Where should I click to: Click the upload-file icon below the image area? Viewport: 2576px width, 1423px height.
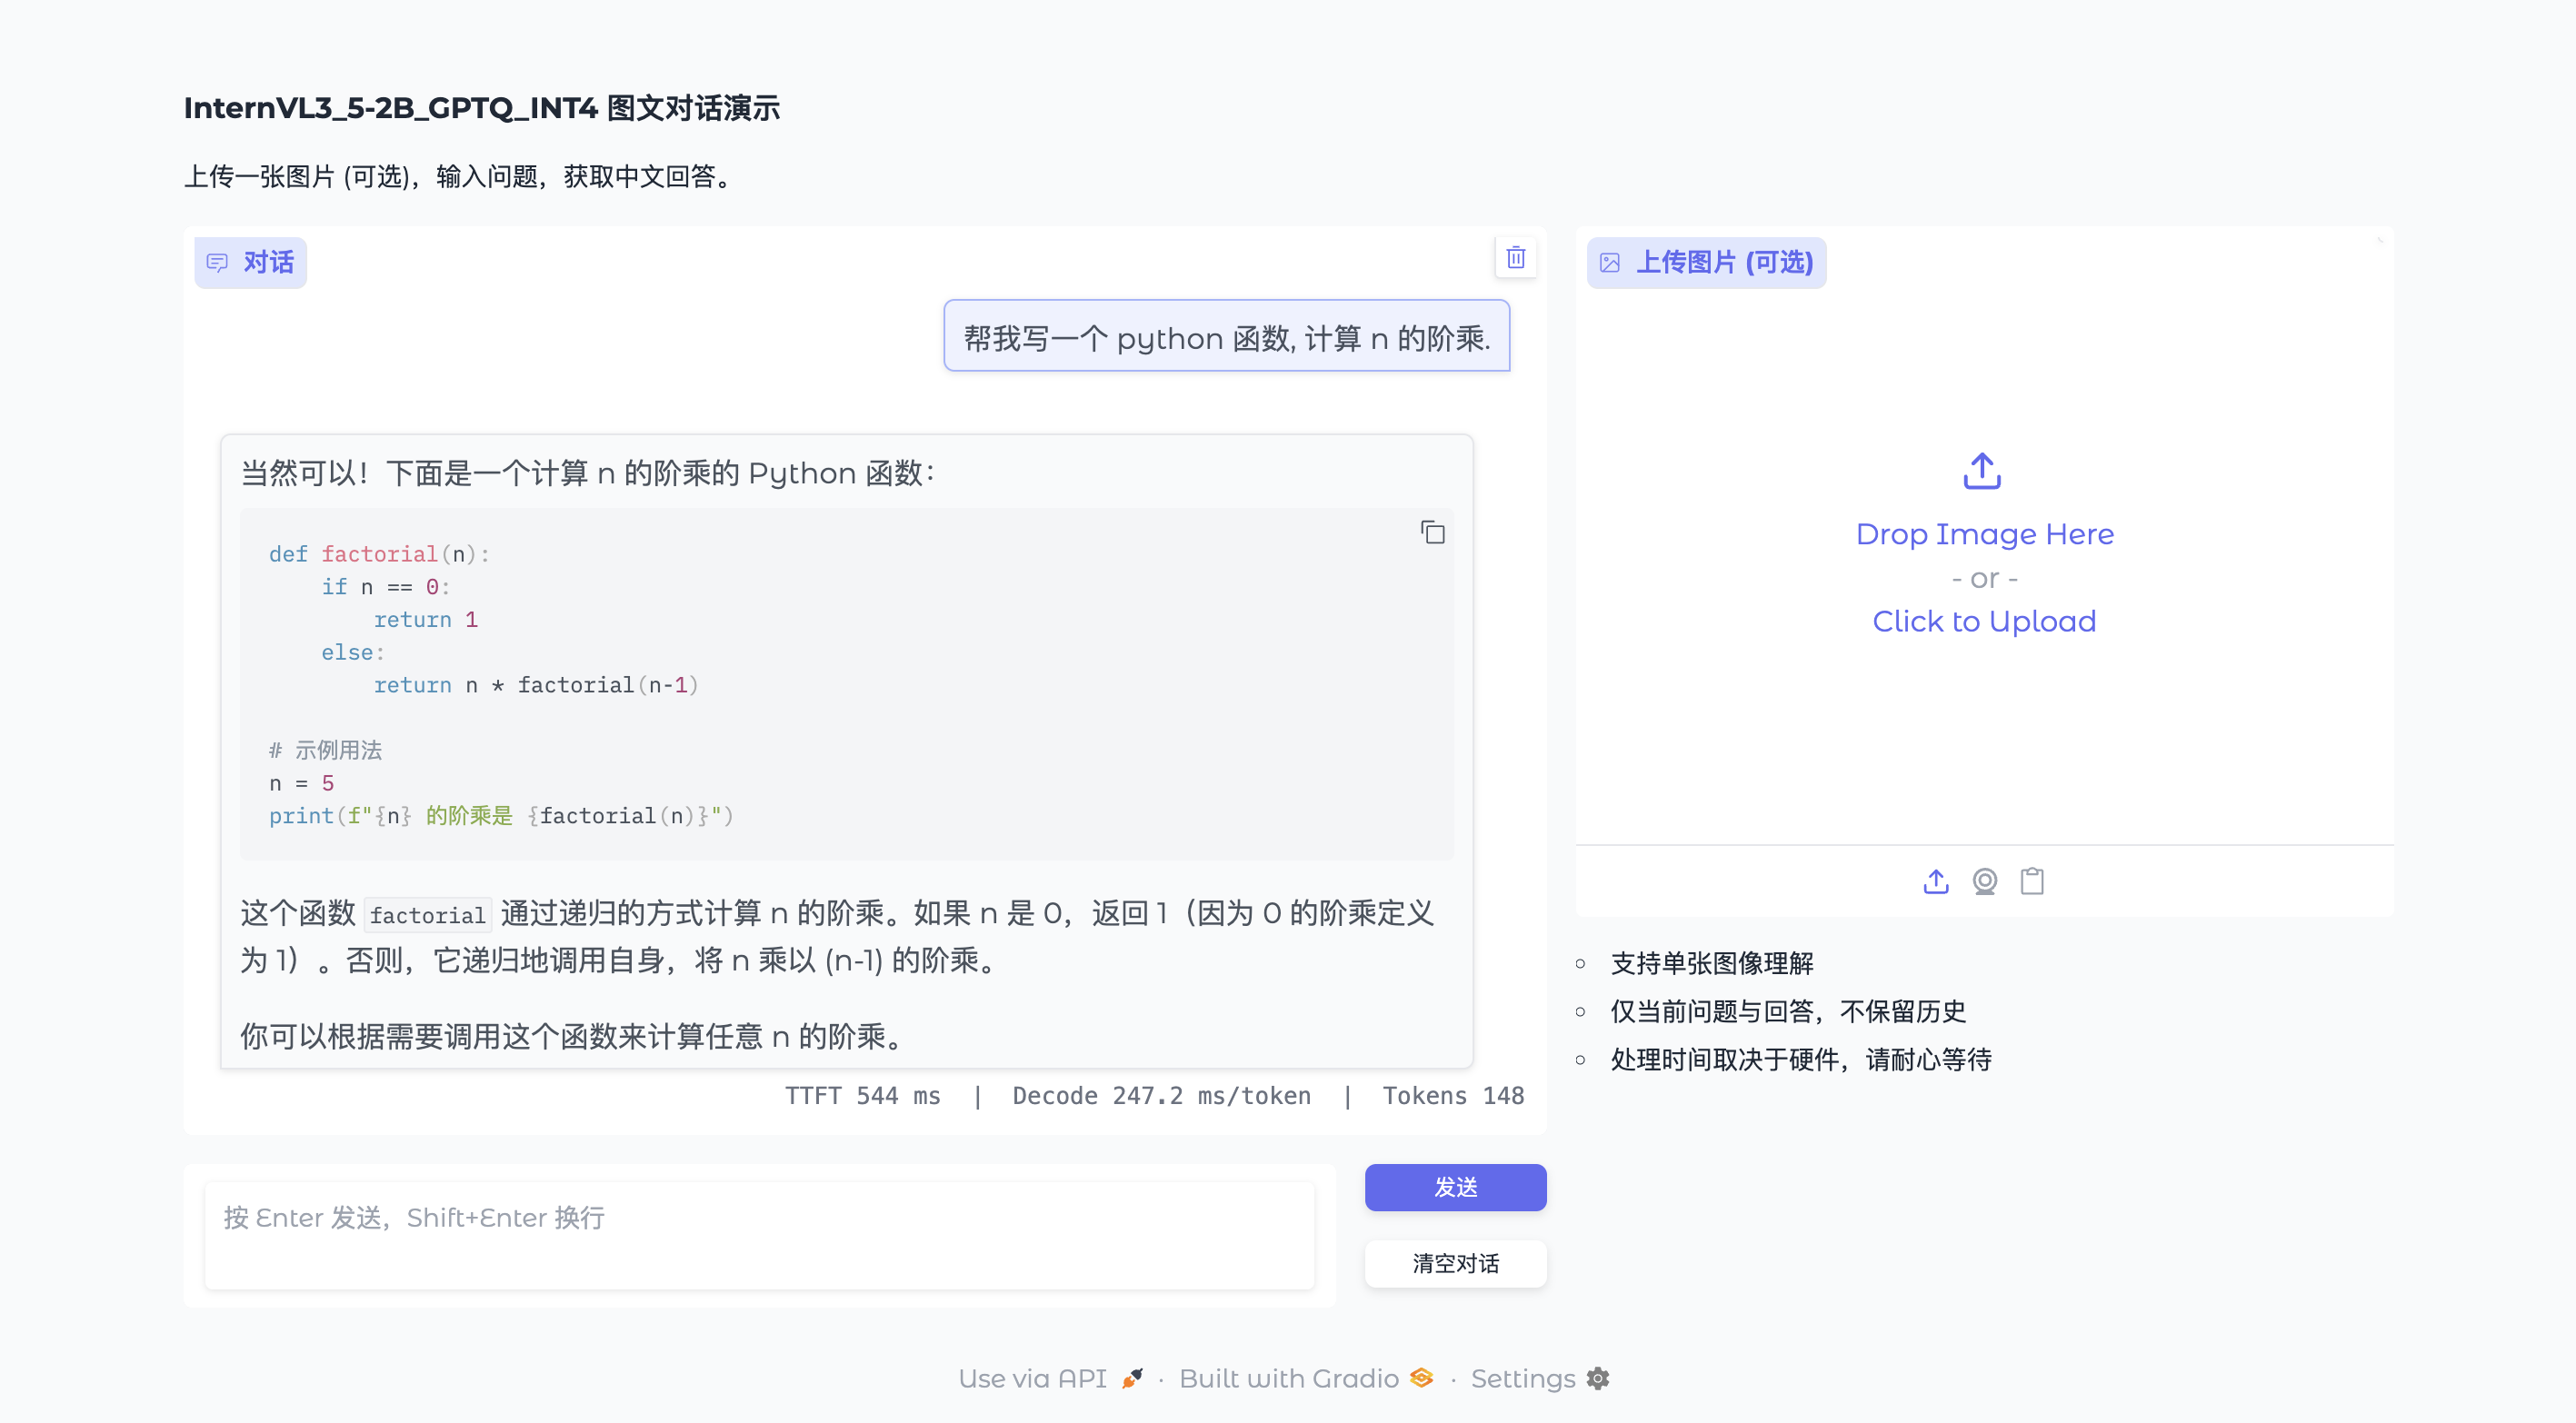point(1935,881)
